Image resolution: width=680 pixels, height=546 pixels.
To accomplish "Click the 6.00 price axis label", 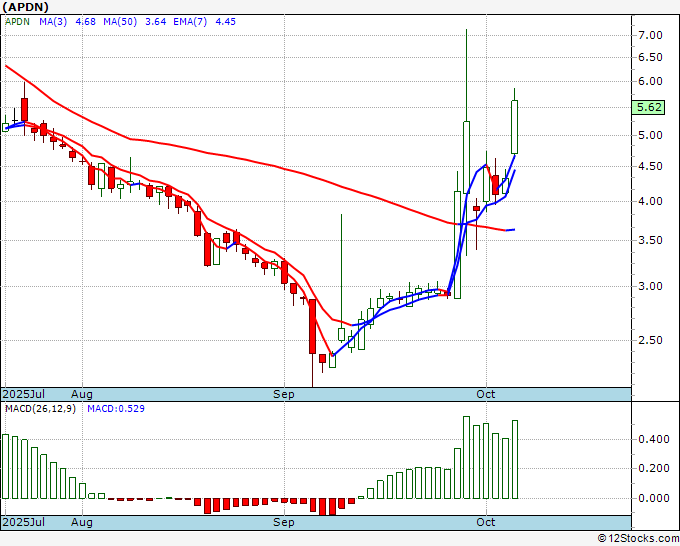I will coord(650,81).
